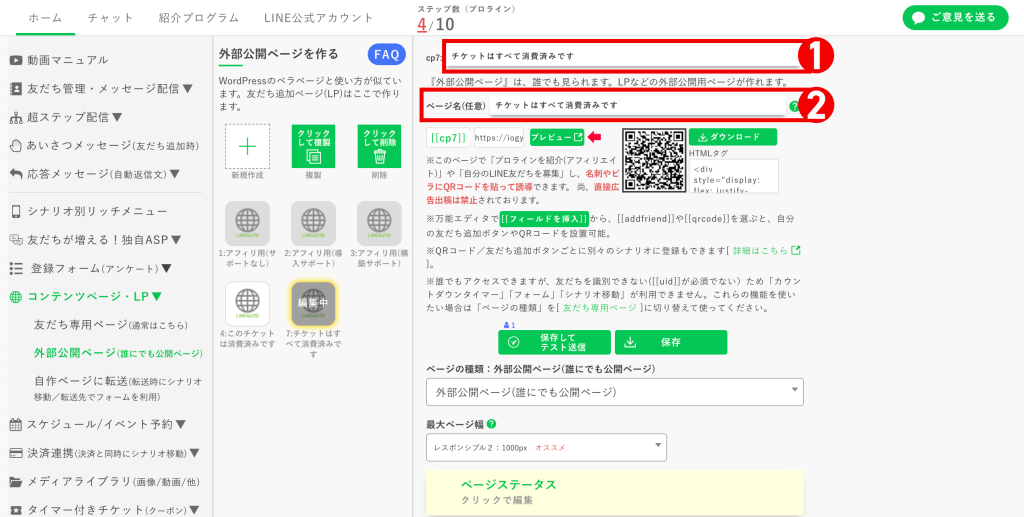Click the ページ名(任意) input field

pos(637,106)
